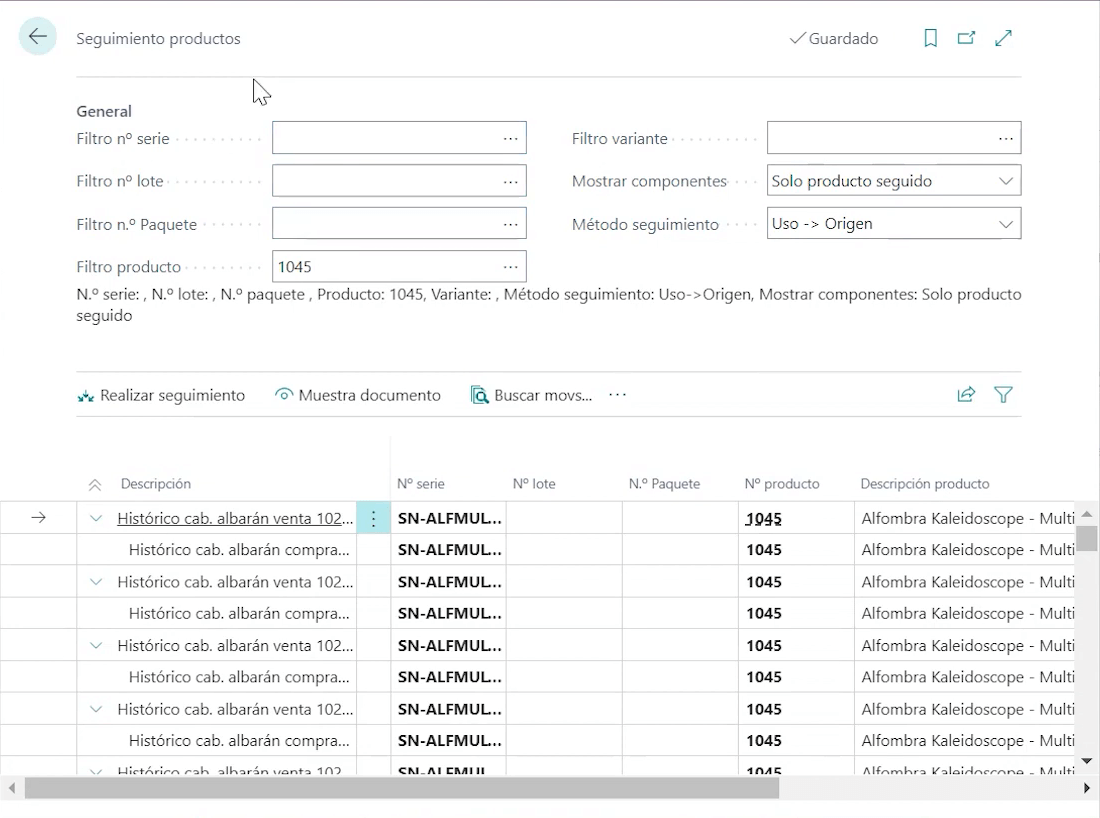The image size is (1100, 818).
Task: Click the horizontal scrollbar of the table
Action: (x=400, y=788)
